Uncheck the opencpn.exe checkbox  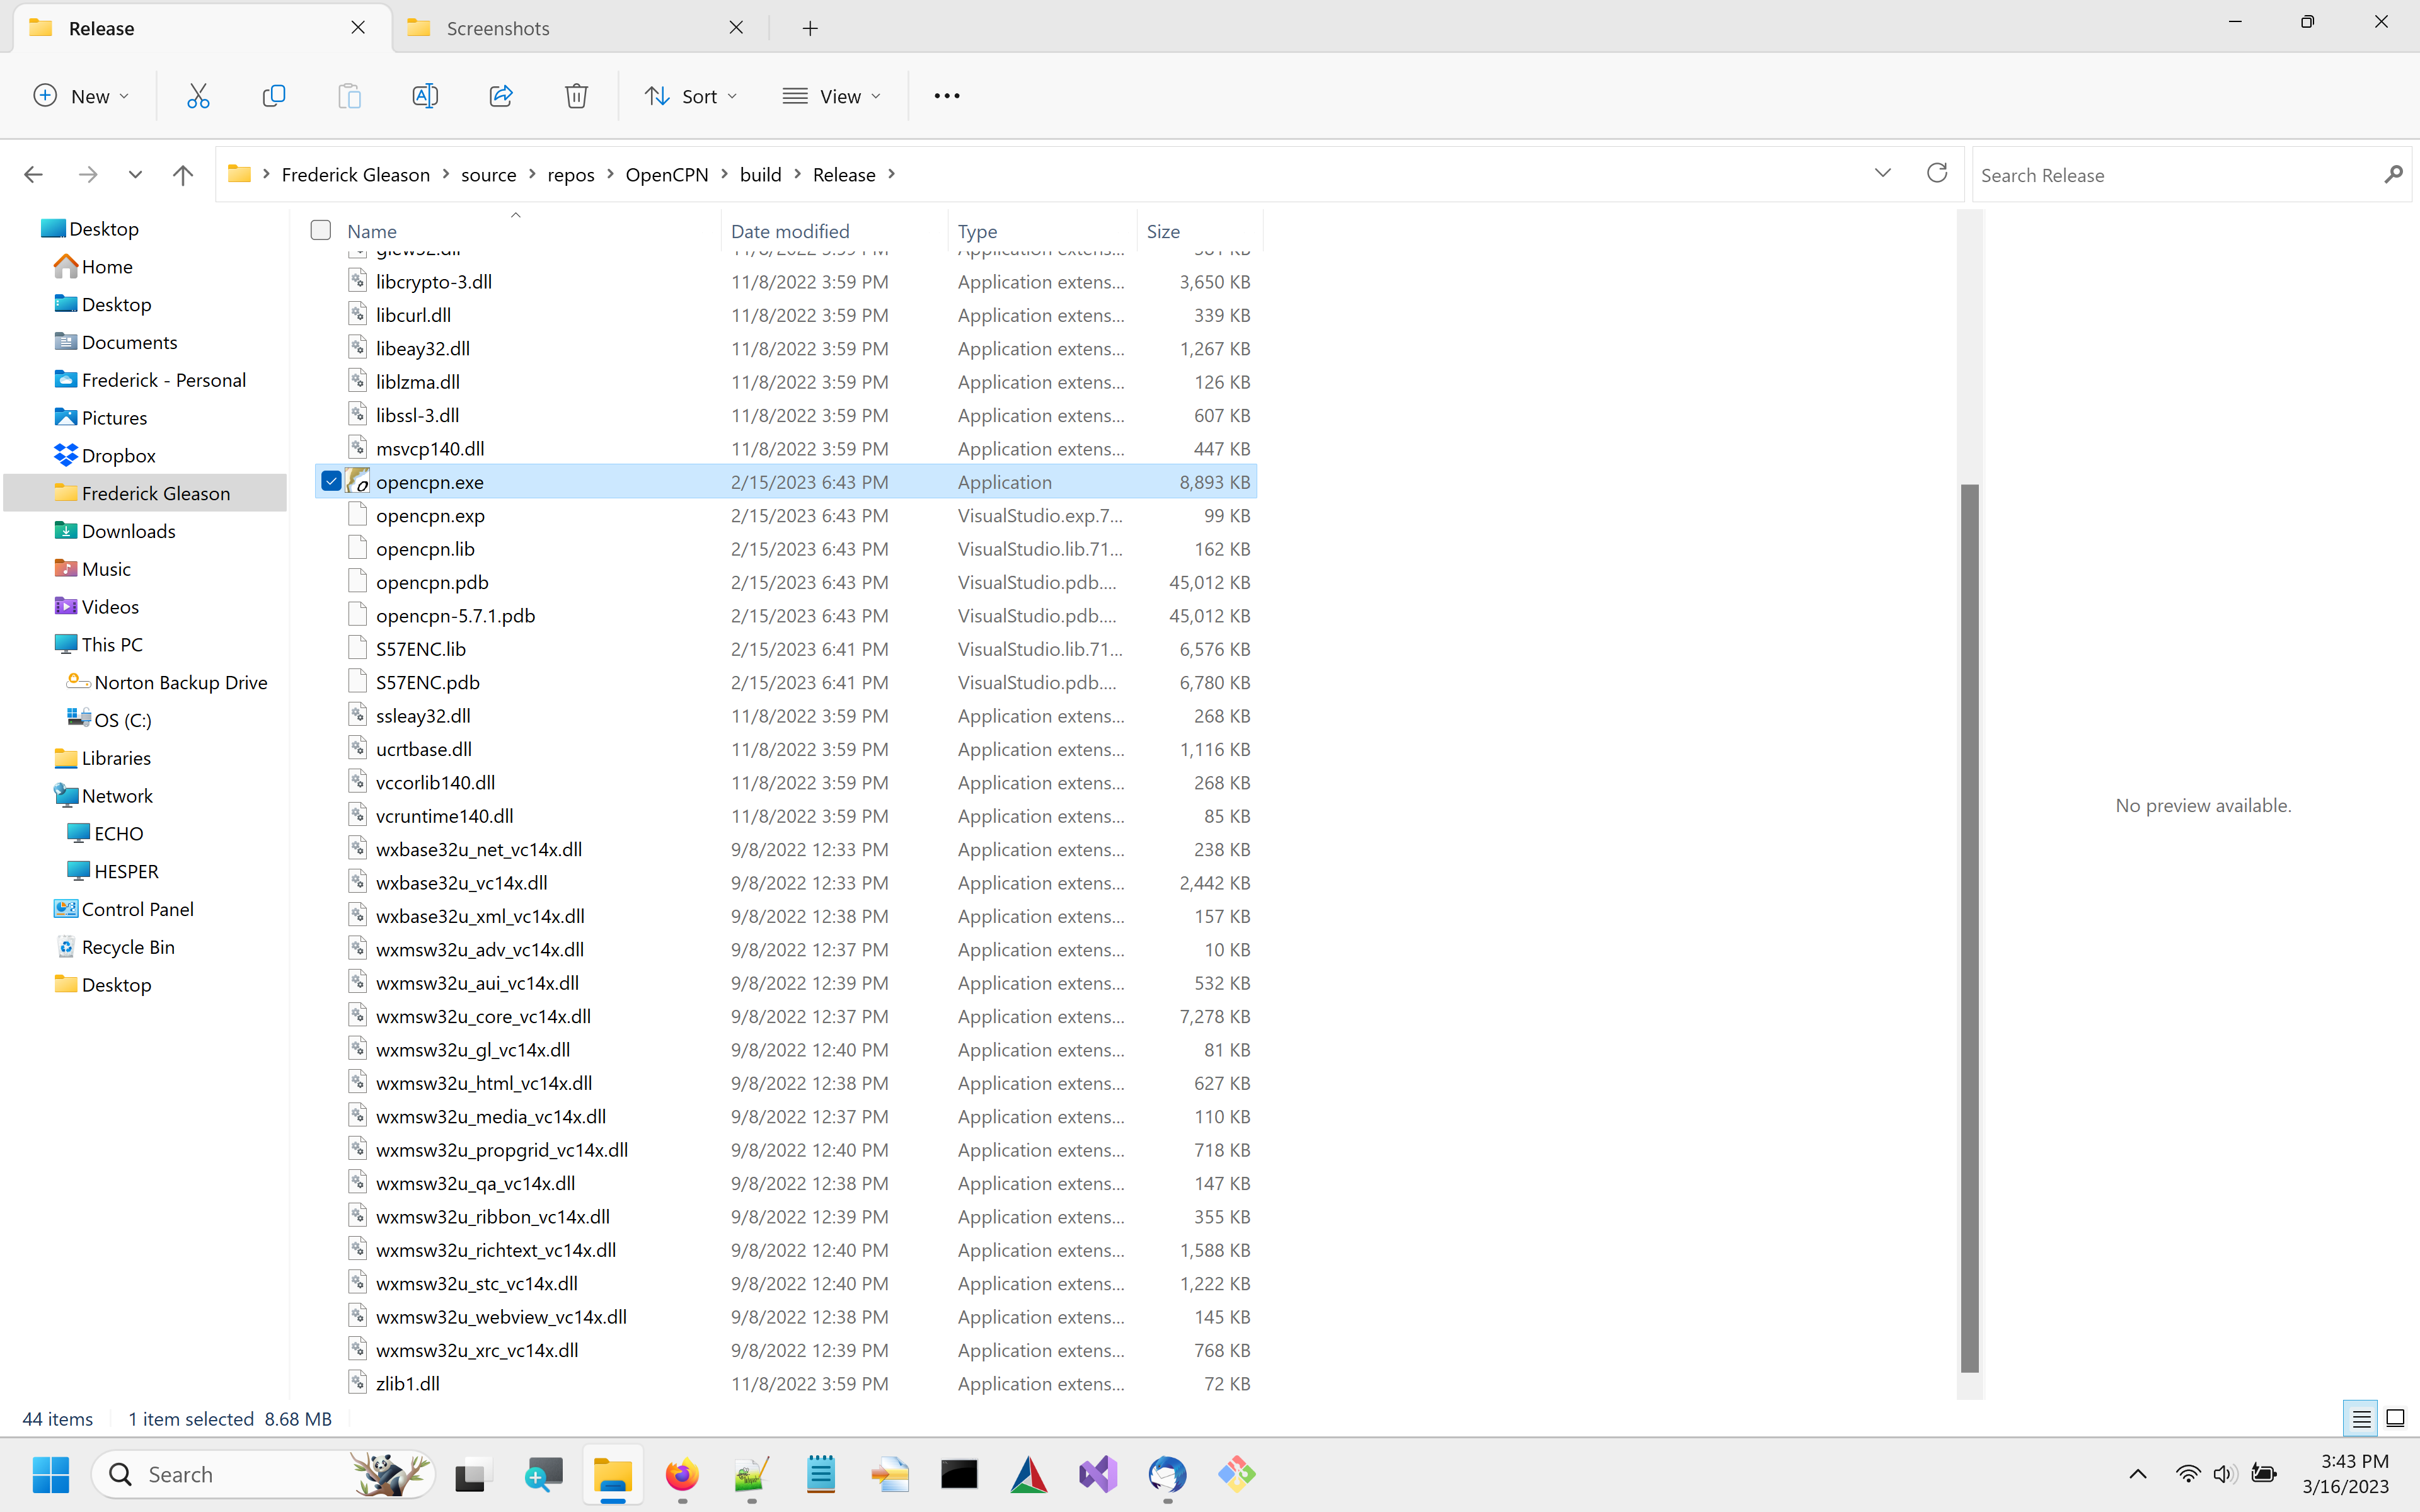pyautogui.click(x=331, y=481)
